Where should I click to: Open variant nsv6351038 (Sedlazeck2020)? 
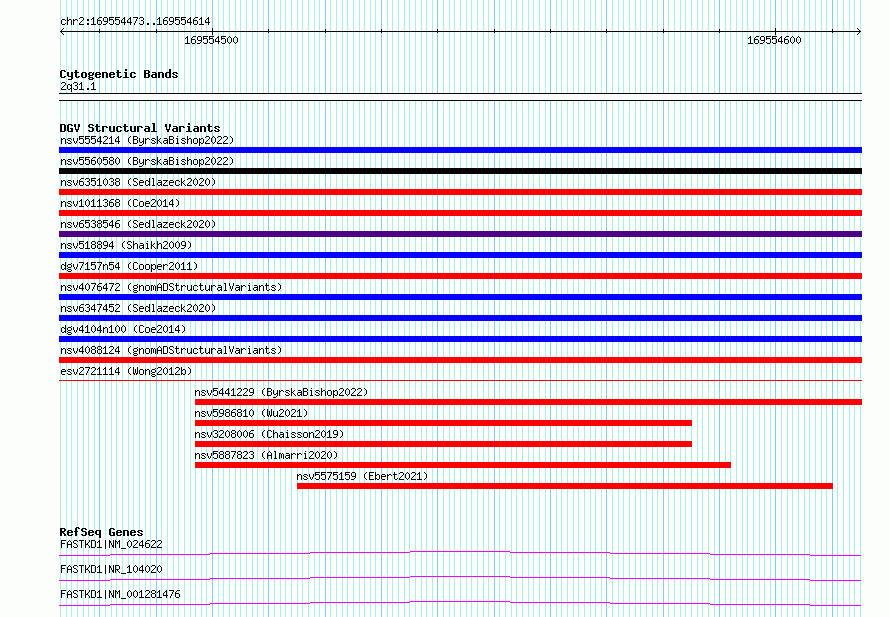pos(138,182)
